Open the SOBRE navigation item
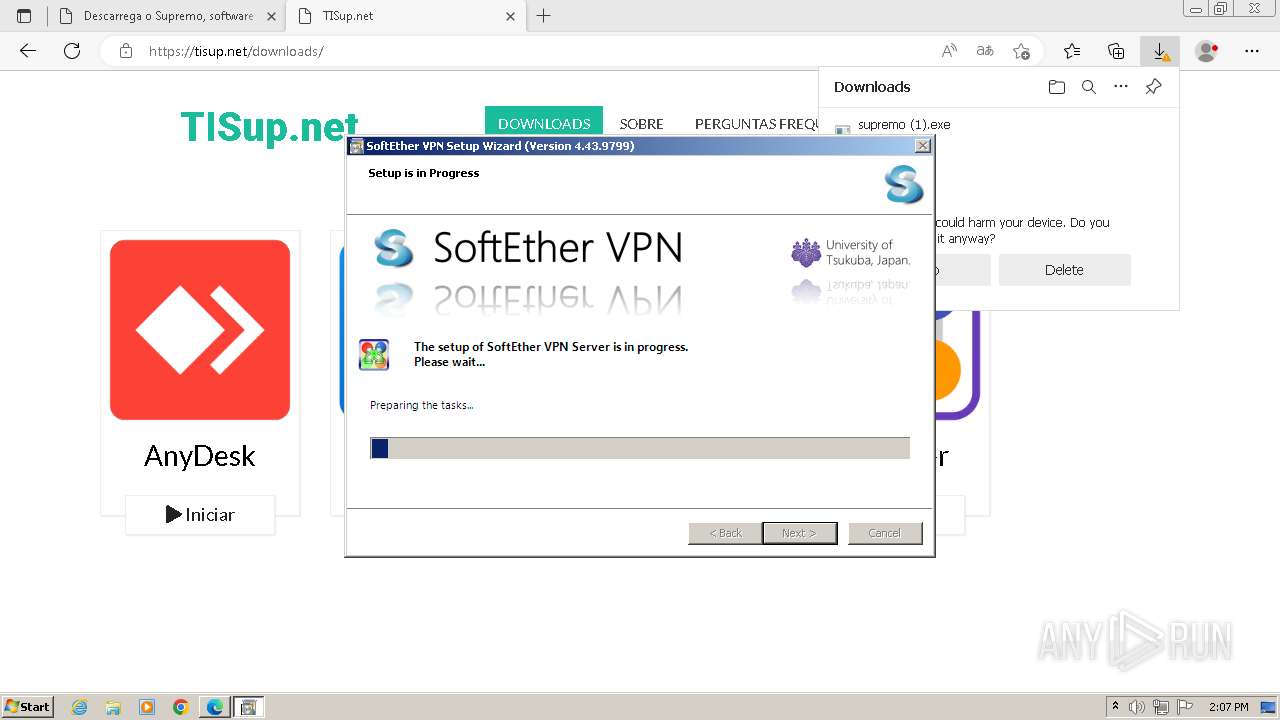This screenshot has height=720, width=1280. 641,124
